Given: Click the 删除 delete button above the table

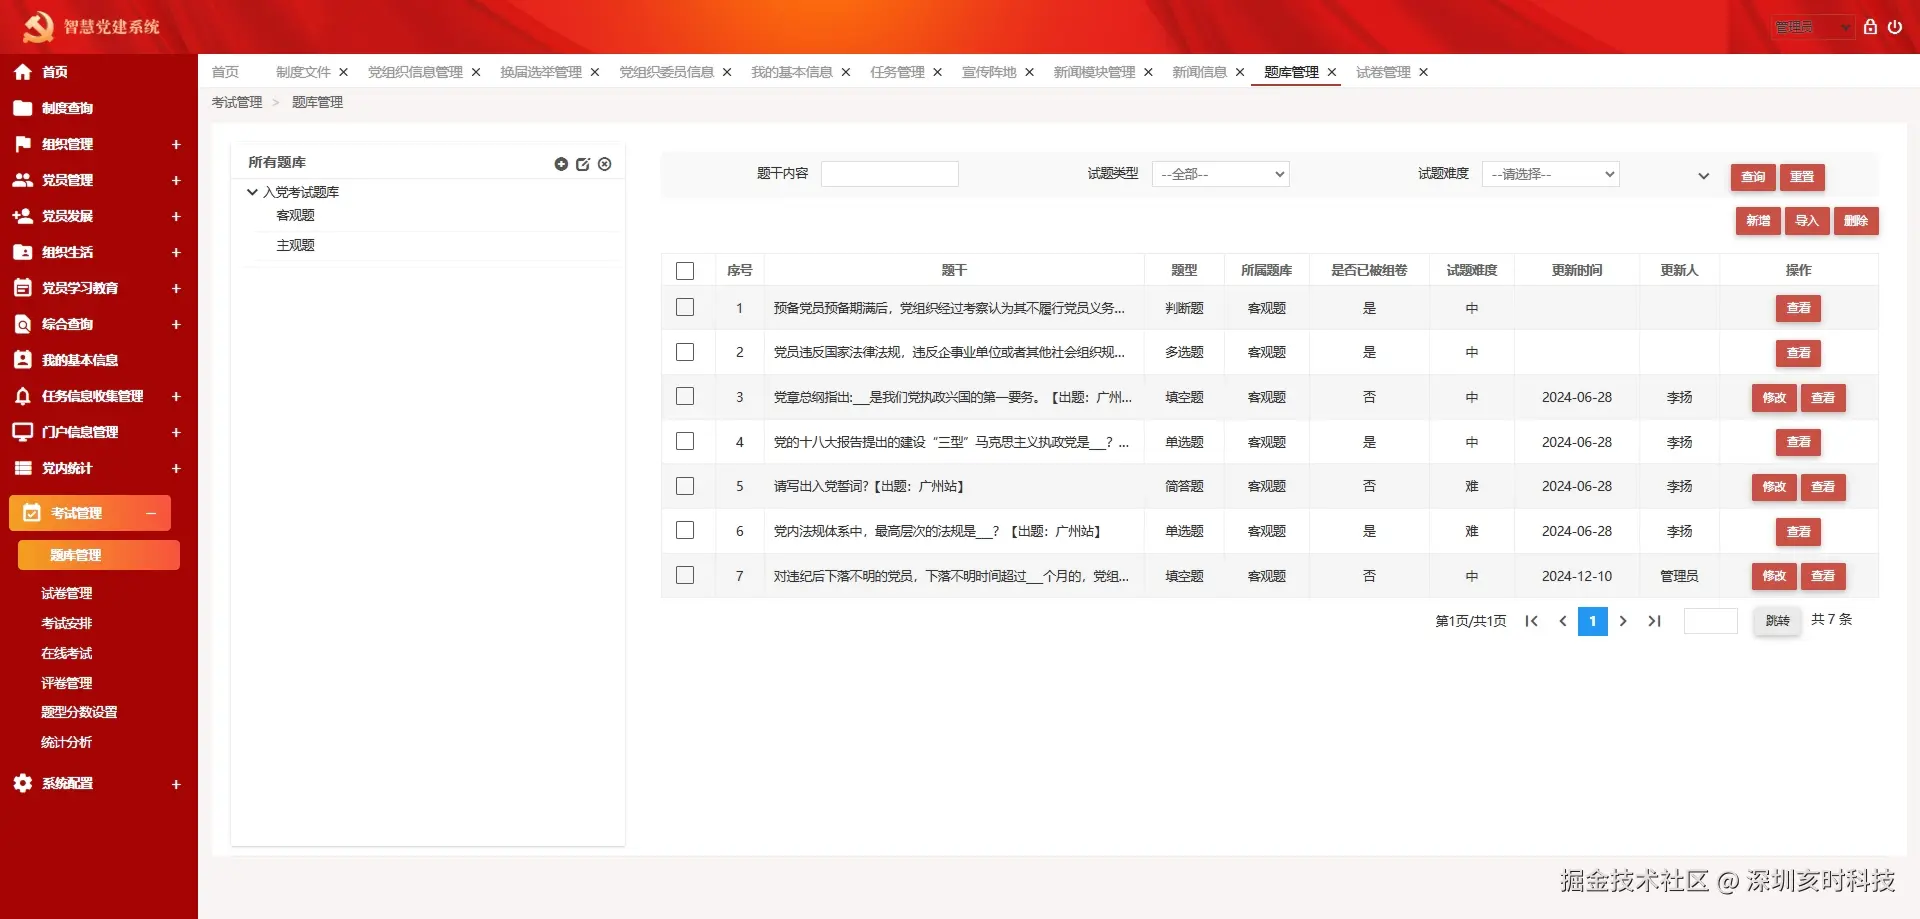Looking at the screenshot, I should point(1856,221).
